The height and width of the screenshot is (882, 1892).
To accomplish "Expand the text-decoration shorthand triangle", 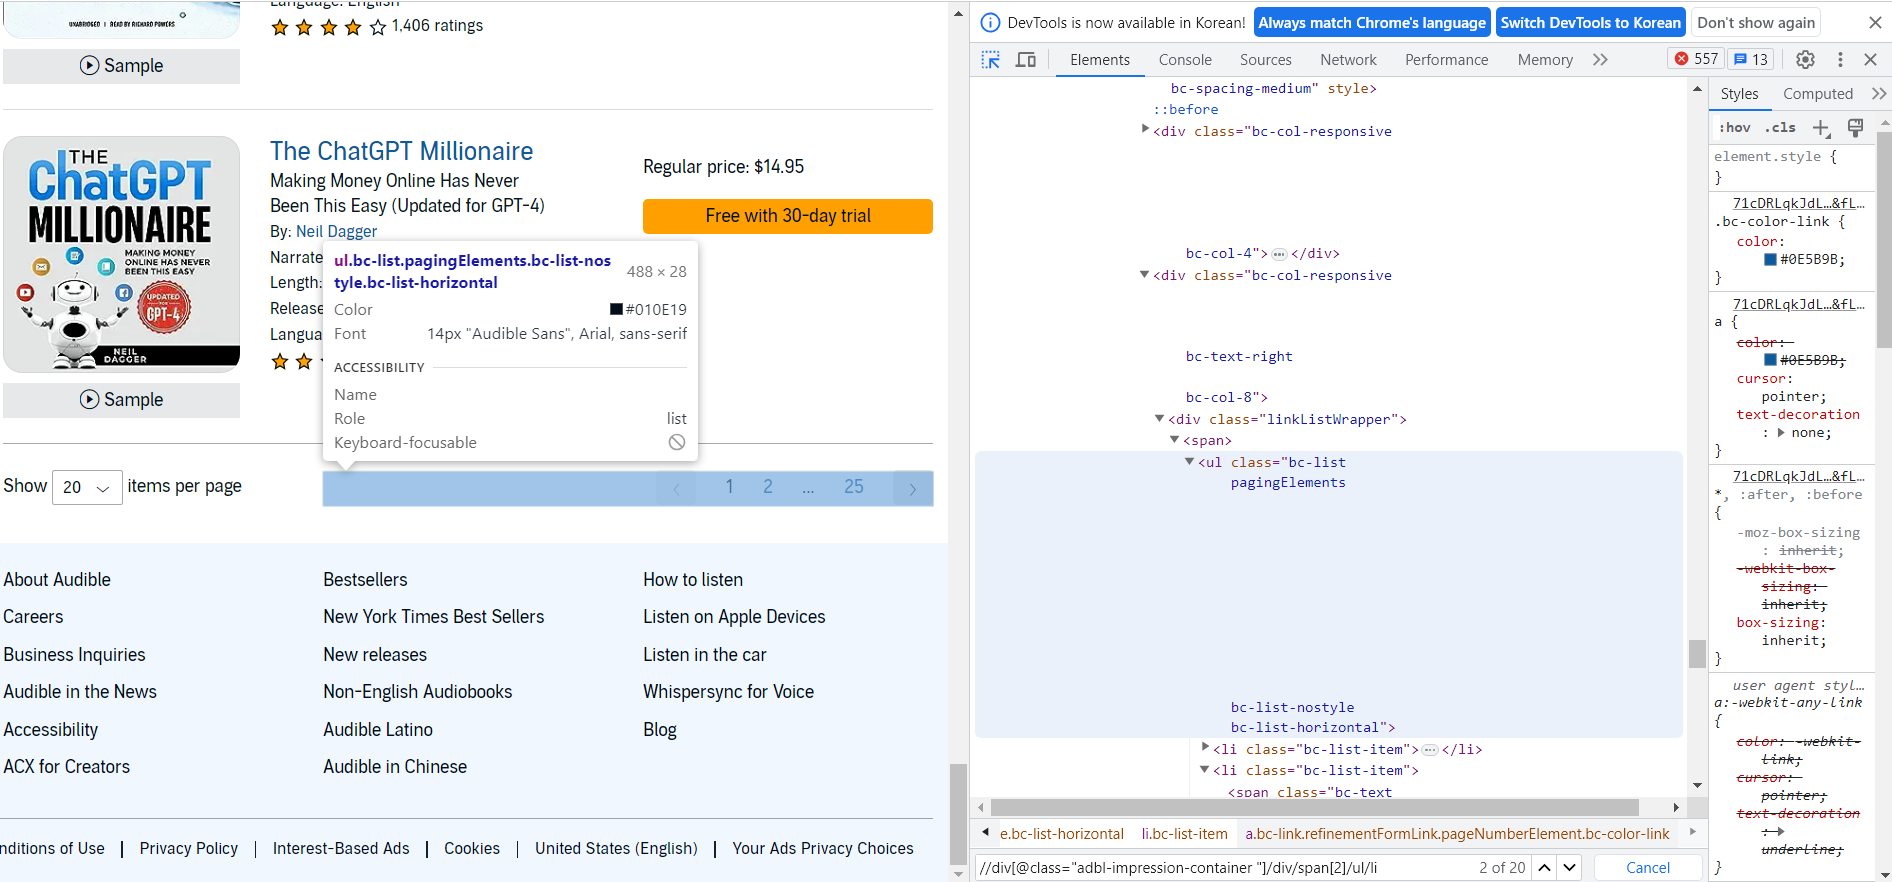I will (1781, 433).
